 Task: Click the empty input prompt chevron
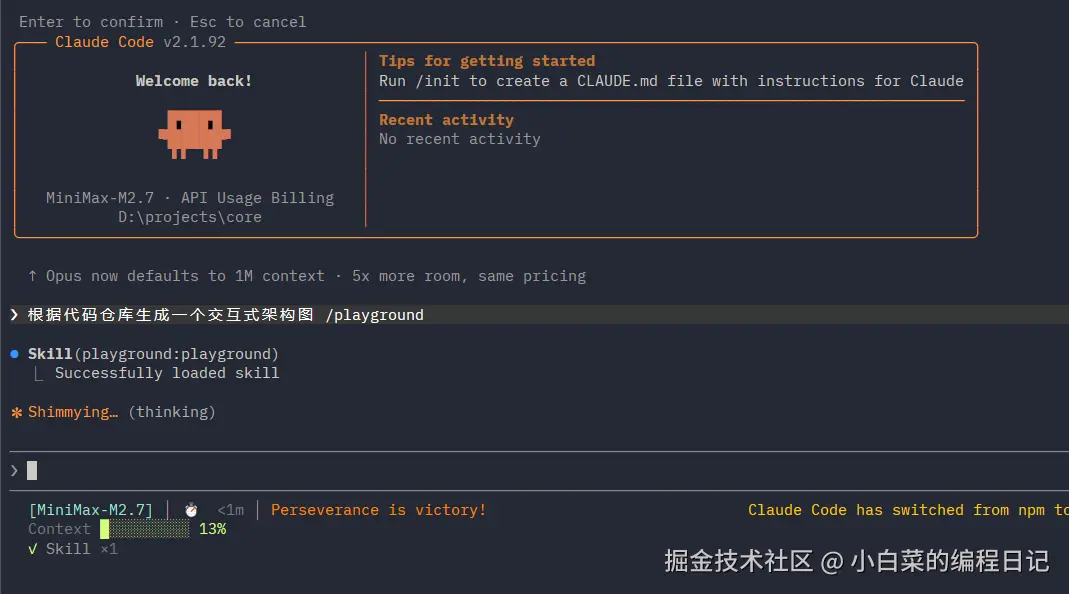pyautogui.click(x=14, y=470)
